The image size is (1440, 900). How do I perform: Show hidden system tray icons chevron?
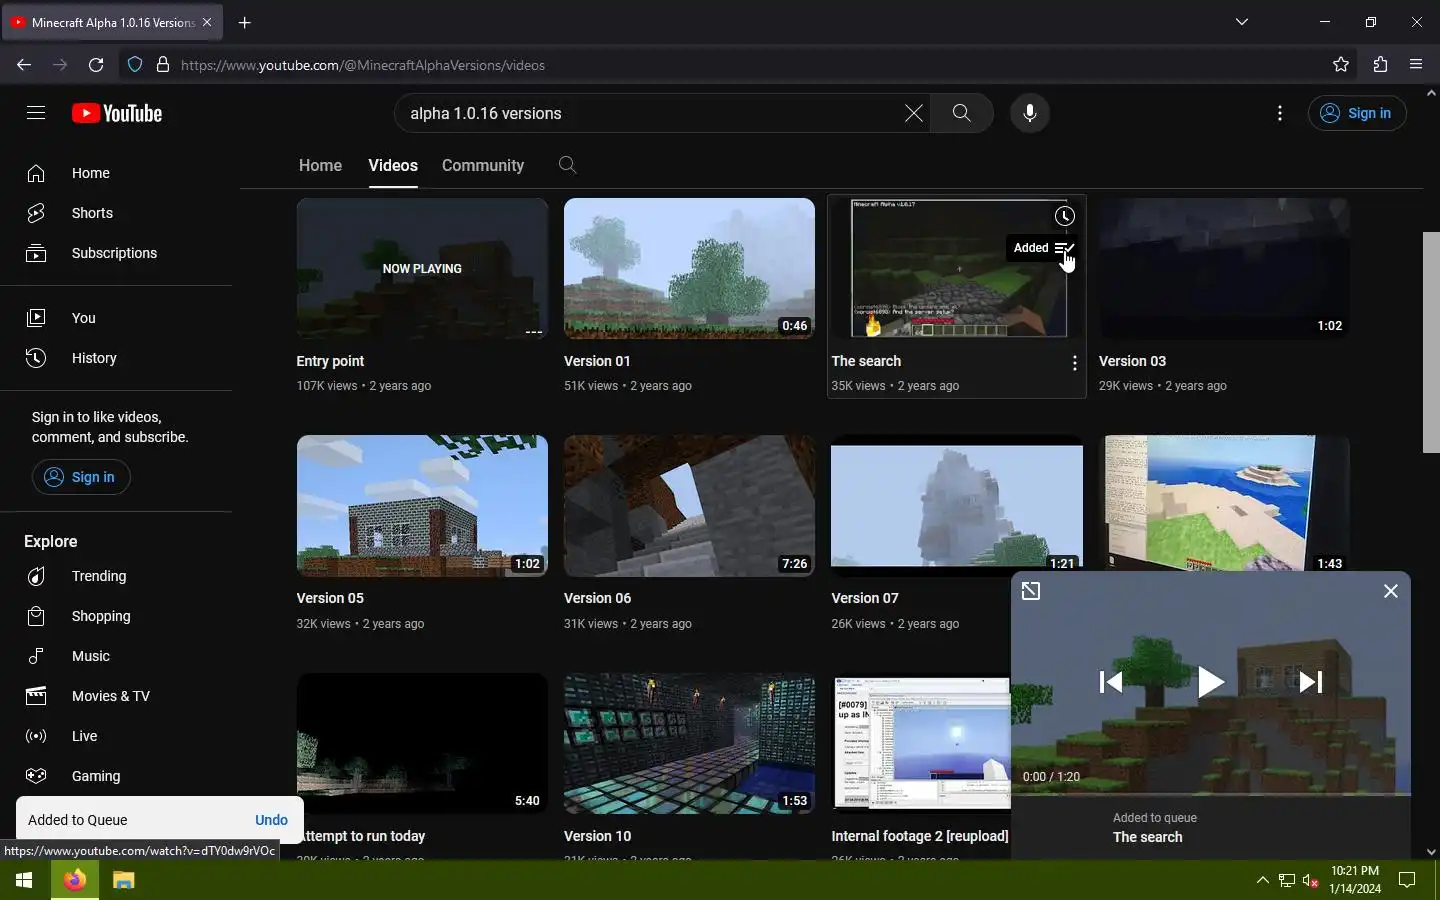1262,880
